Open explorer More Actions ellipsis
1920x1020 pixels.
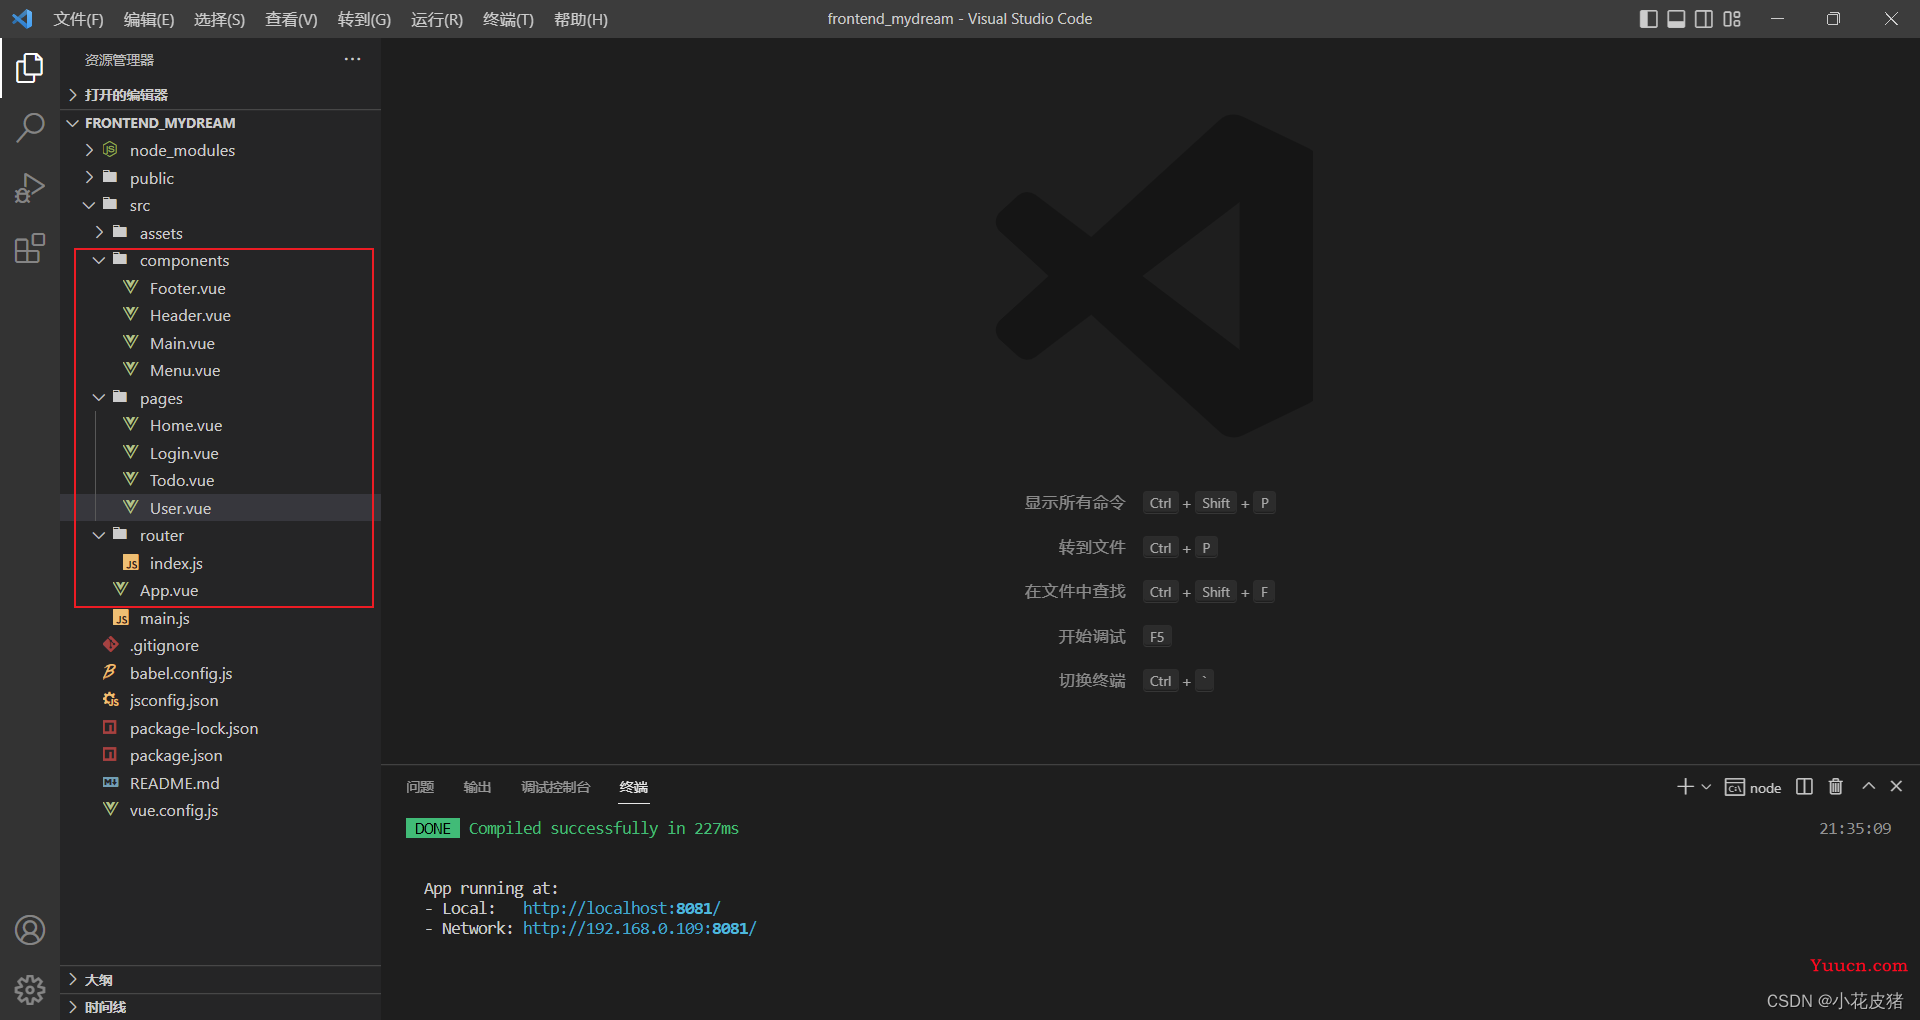[352, 59]
